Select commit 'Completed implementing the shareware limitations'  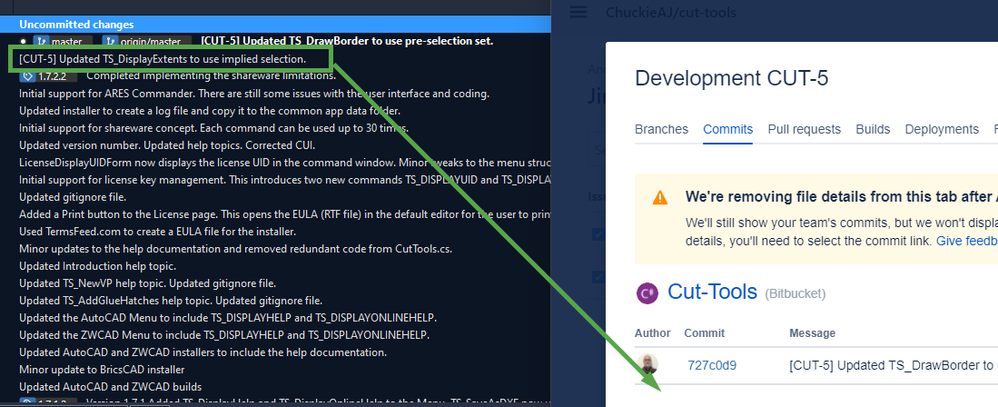[x=211, y=76]
